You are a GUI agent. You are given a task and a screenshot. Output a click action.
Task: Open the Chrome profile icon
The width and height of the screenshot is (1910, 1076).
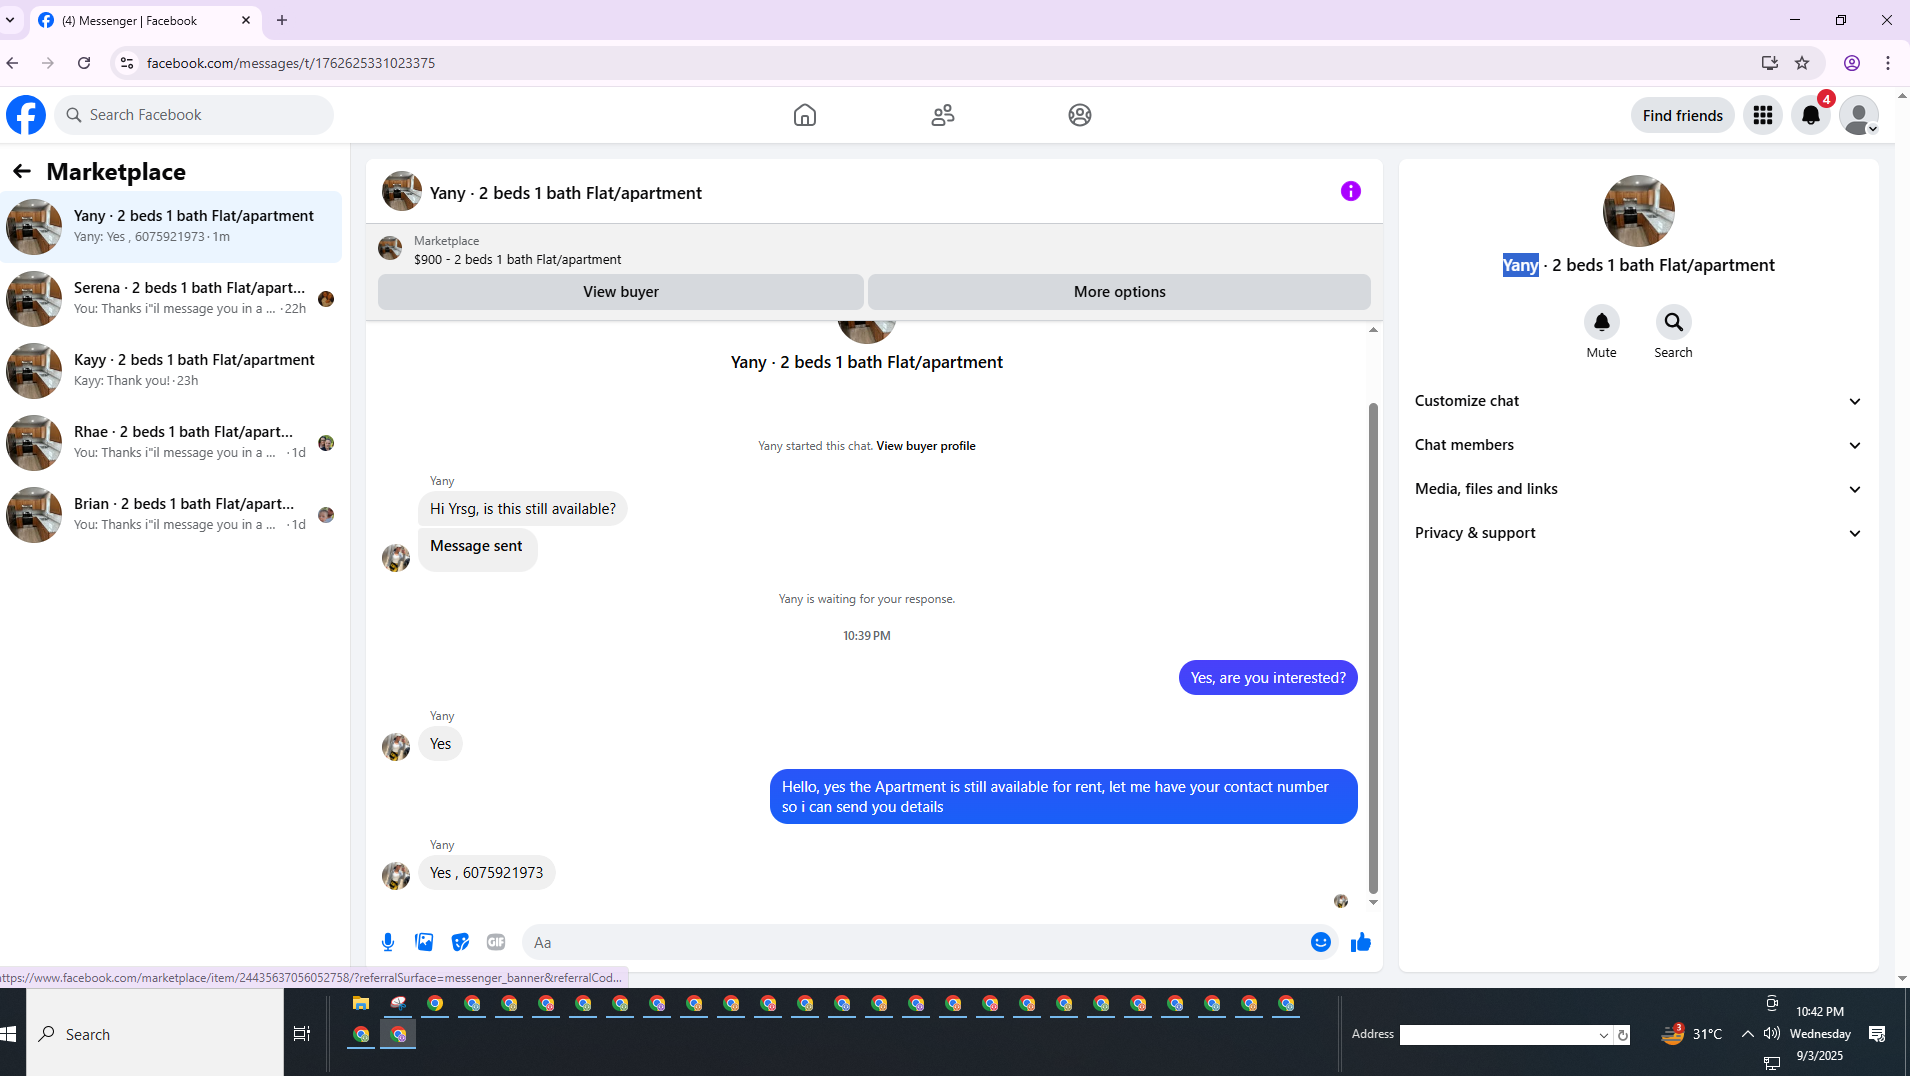(1852, 63)
